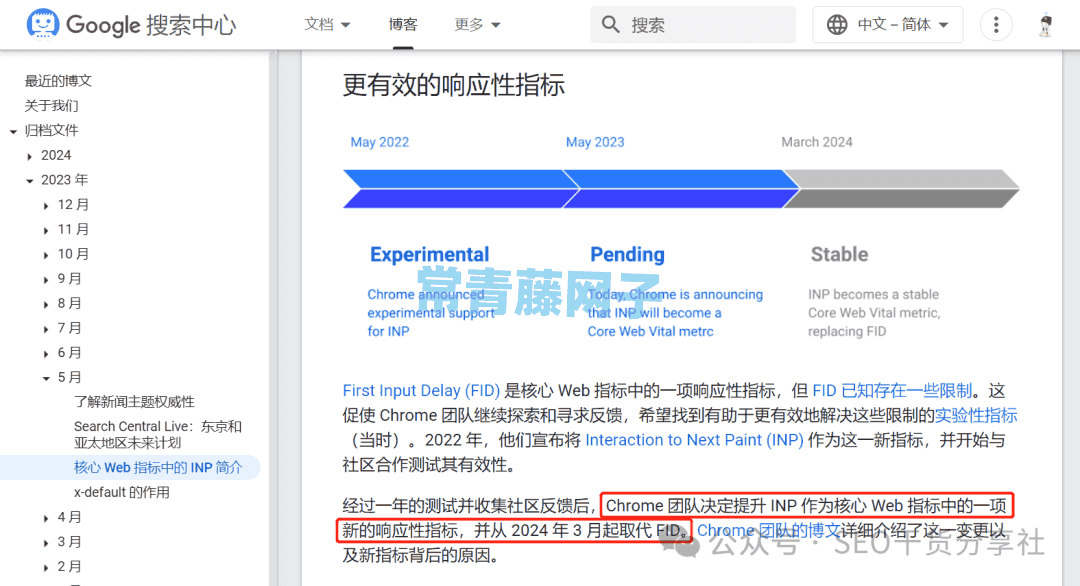Open 最近的博文 in sidebar
Image resolution: width=1080 pixels, height=586 pixels.
point(58,81)
